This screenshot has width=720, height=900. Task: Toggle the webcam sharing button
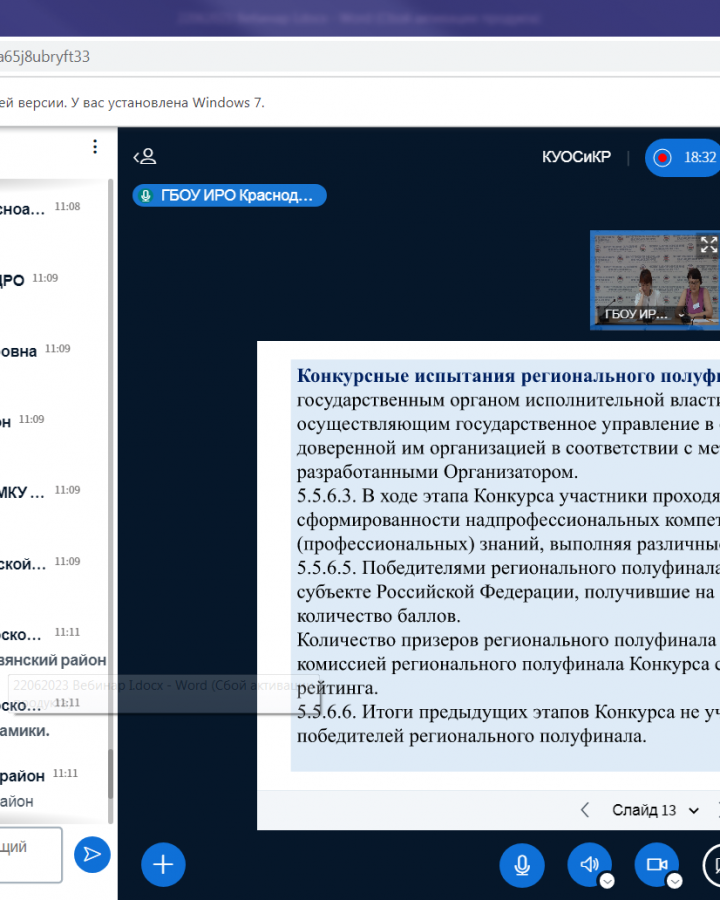tap(656, 865)
